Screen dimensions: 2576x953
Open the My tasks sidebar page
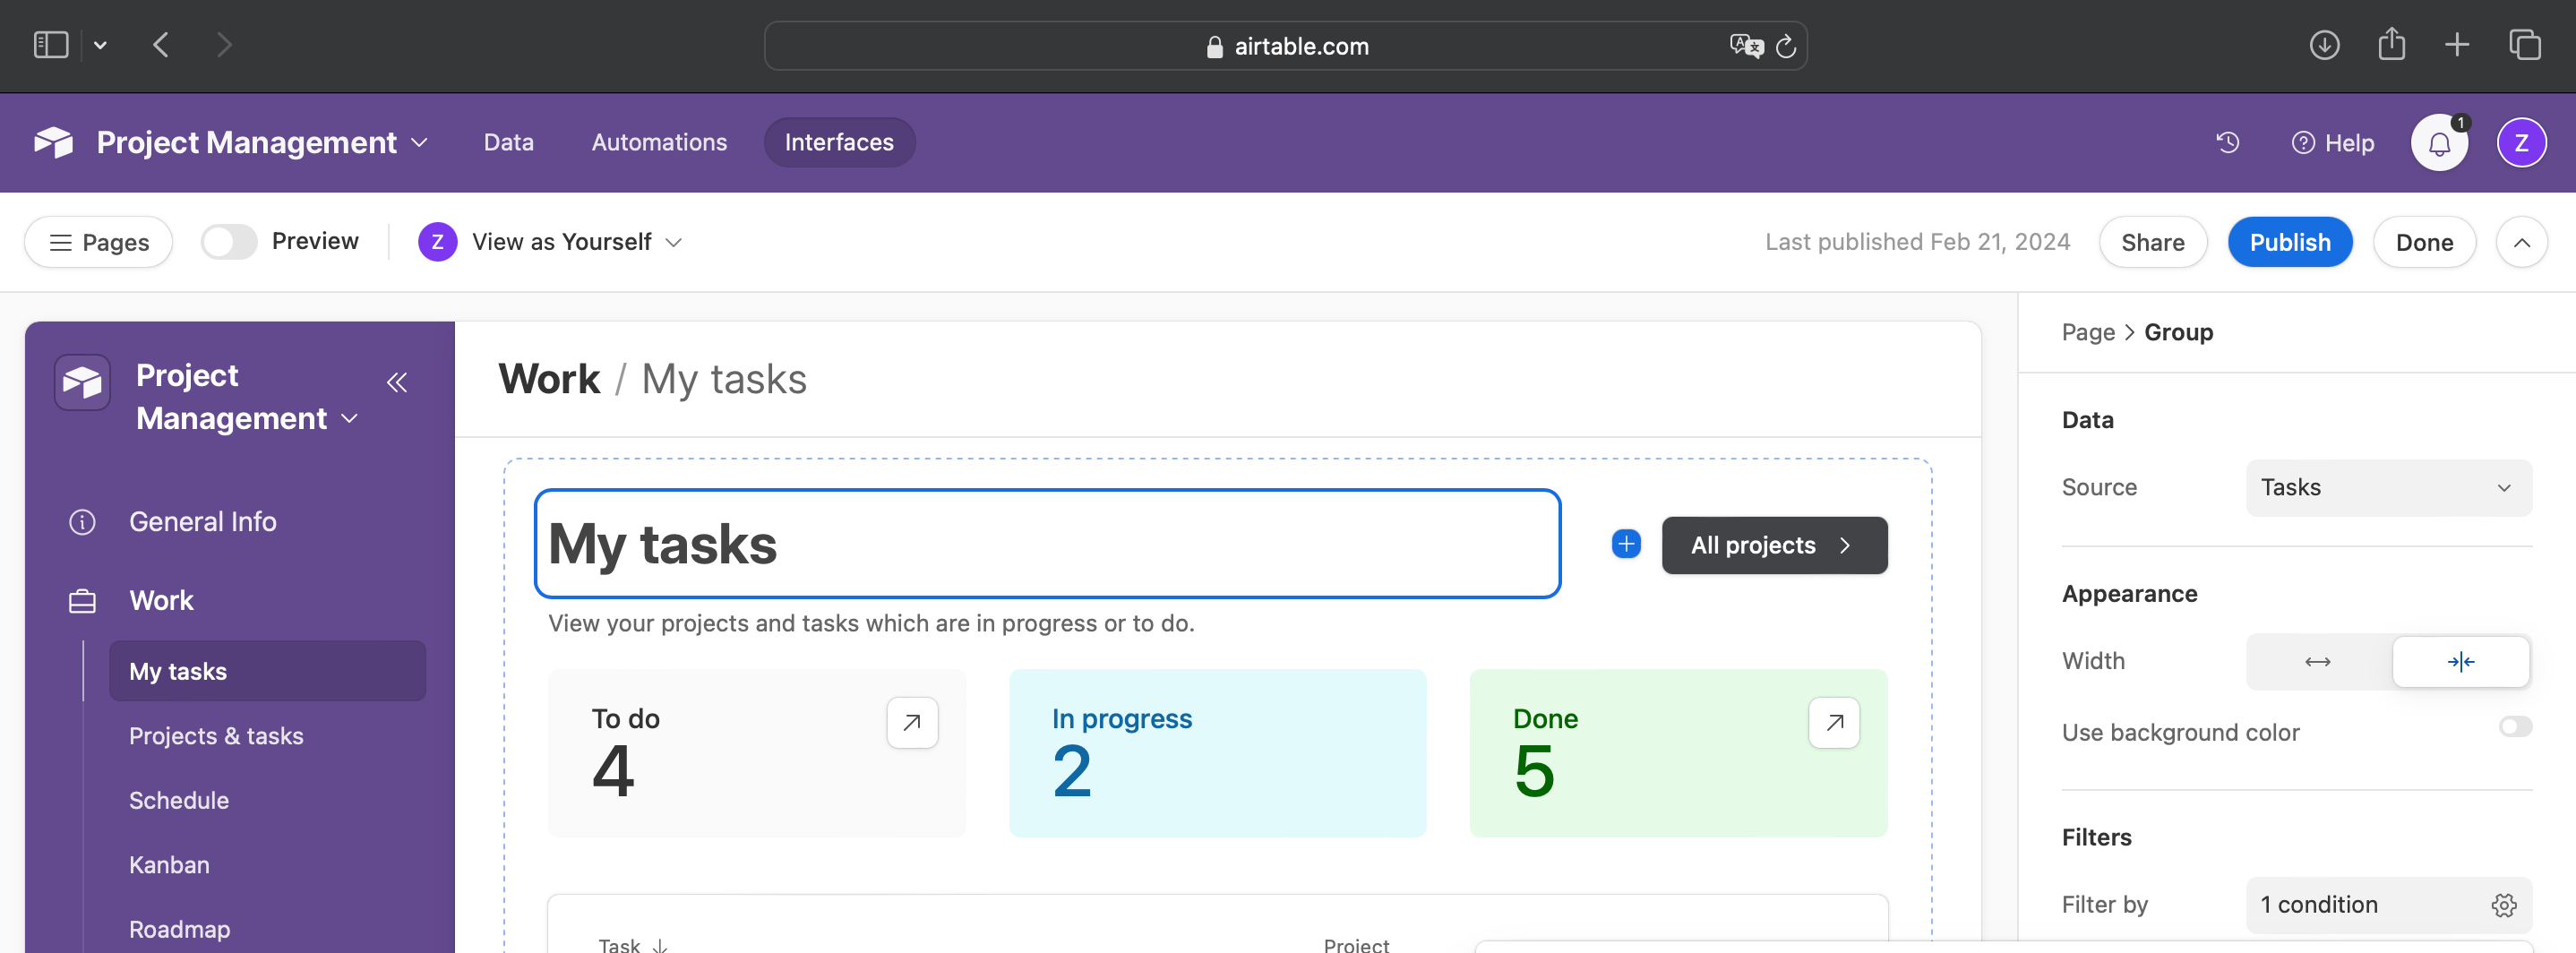[267, 671]
